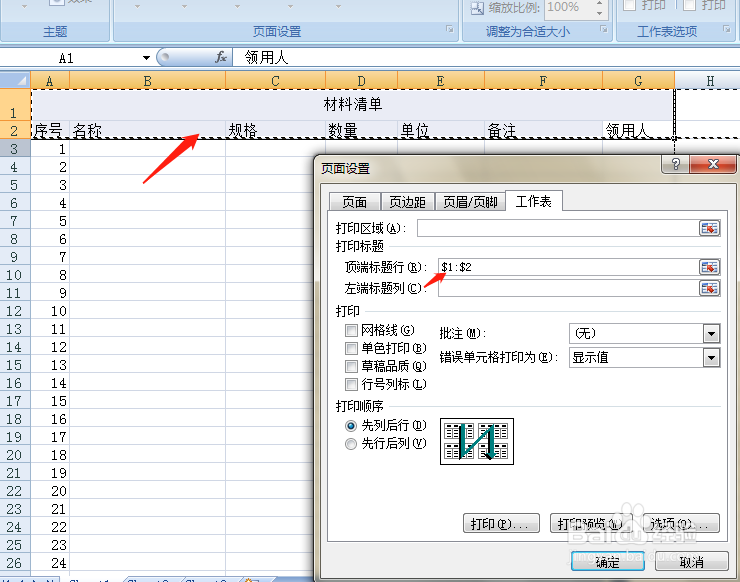Select row 15 header

coord(15,365)
